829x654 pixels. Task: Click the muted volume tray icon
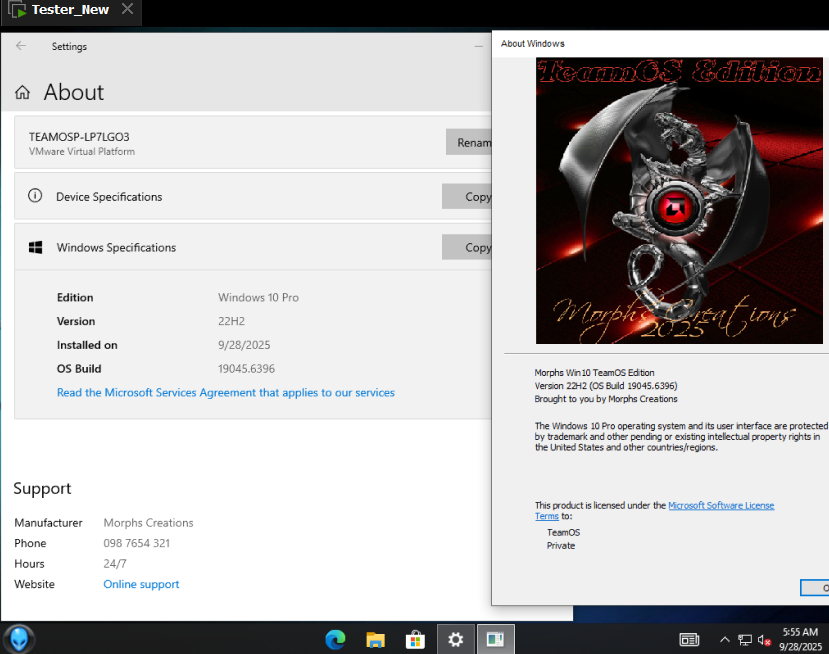pos(765,640)
